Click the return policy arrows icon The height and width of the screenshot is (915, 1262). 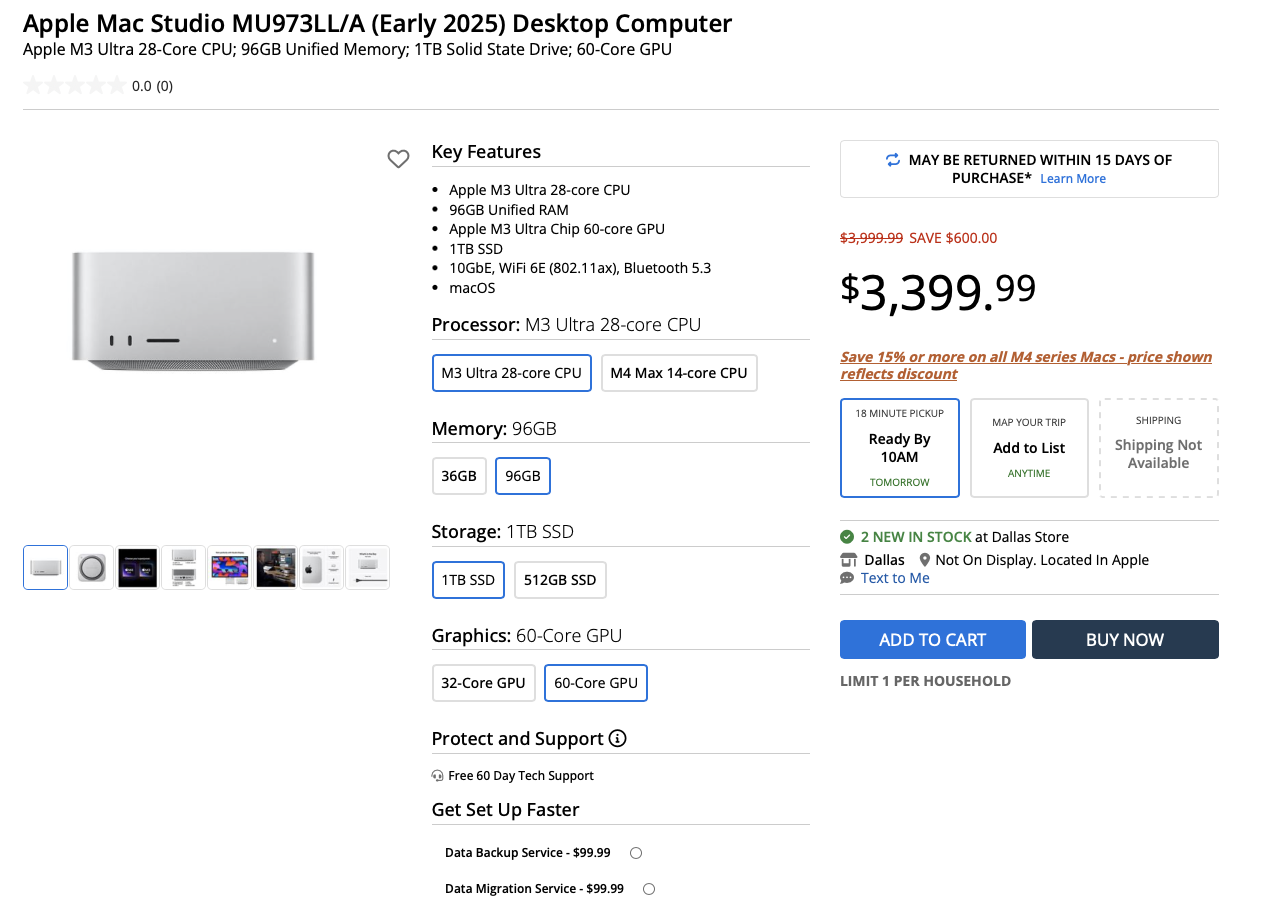893,160
